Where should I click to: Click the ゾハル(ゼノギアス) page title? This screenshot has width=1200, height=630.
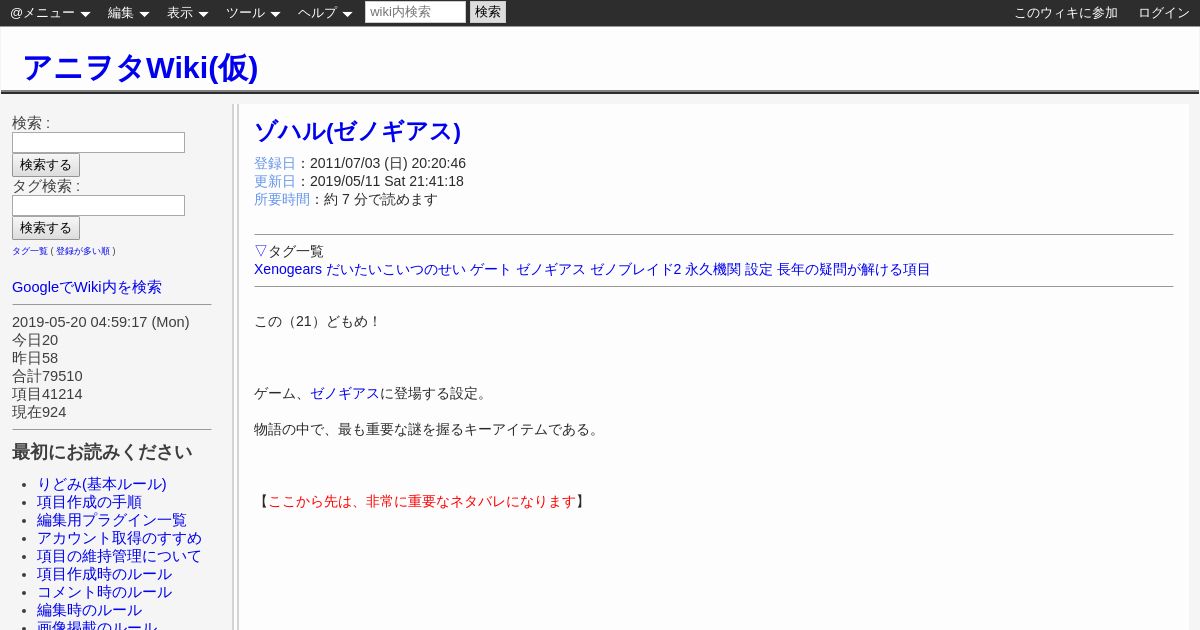[x=357, y=131]
